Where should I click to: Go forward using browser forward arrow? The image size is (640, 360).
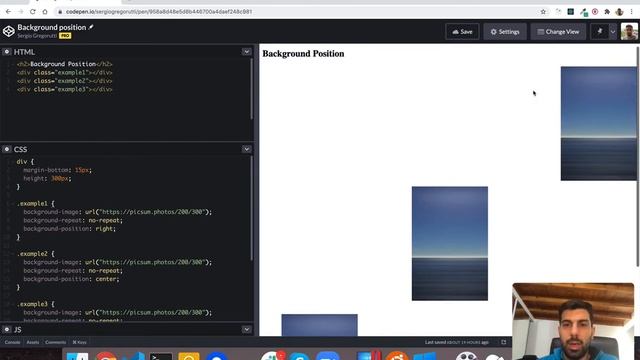tap(20, 11)
